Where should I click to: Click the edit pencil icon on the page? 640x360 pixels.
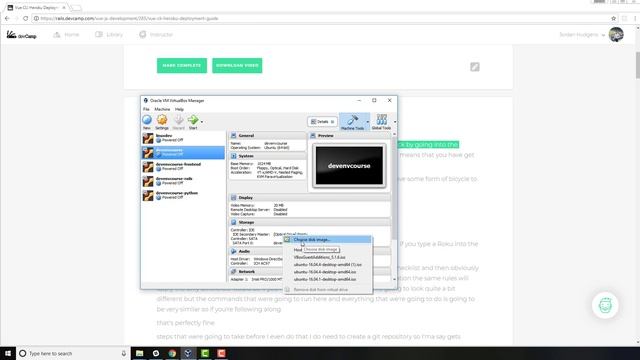click(475, 67)
